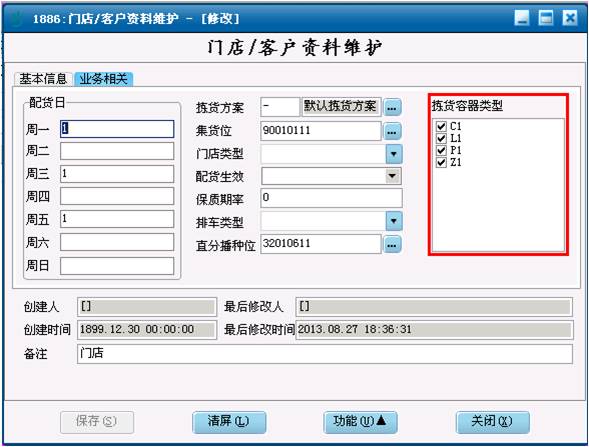Open browse button next to 直分播种位
This screenshot has height=447, width=589.
pos(393,245)
